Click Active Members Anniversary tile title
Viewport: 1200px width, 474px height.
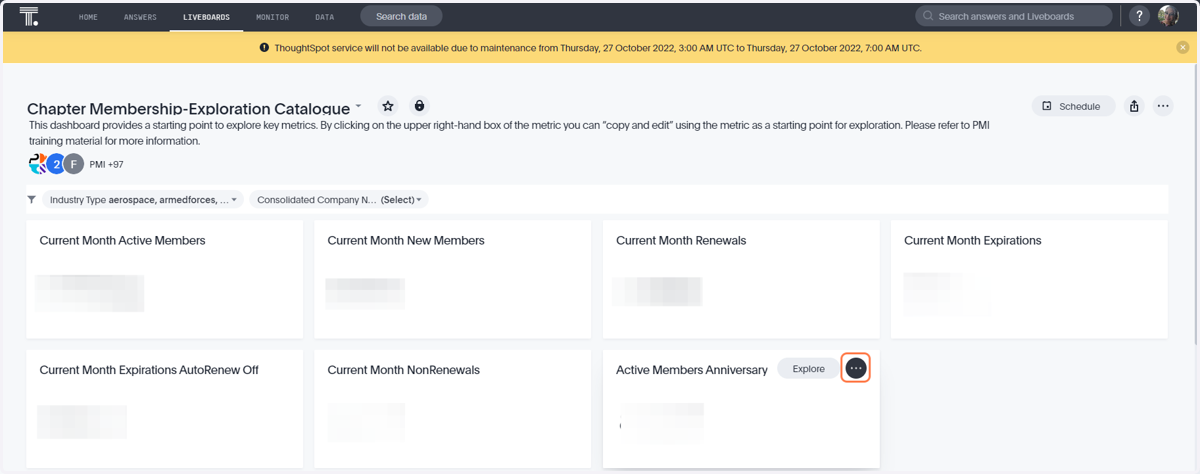(x=692, y=370)
